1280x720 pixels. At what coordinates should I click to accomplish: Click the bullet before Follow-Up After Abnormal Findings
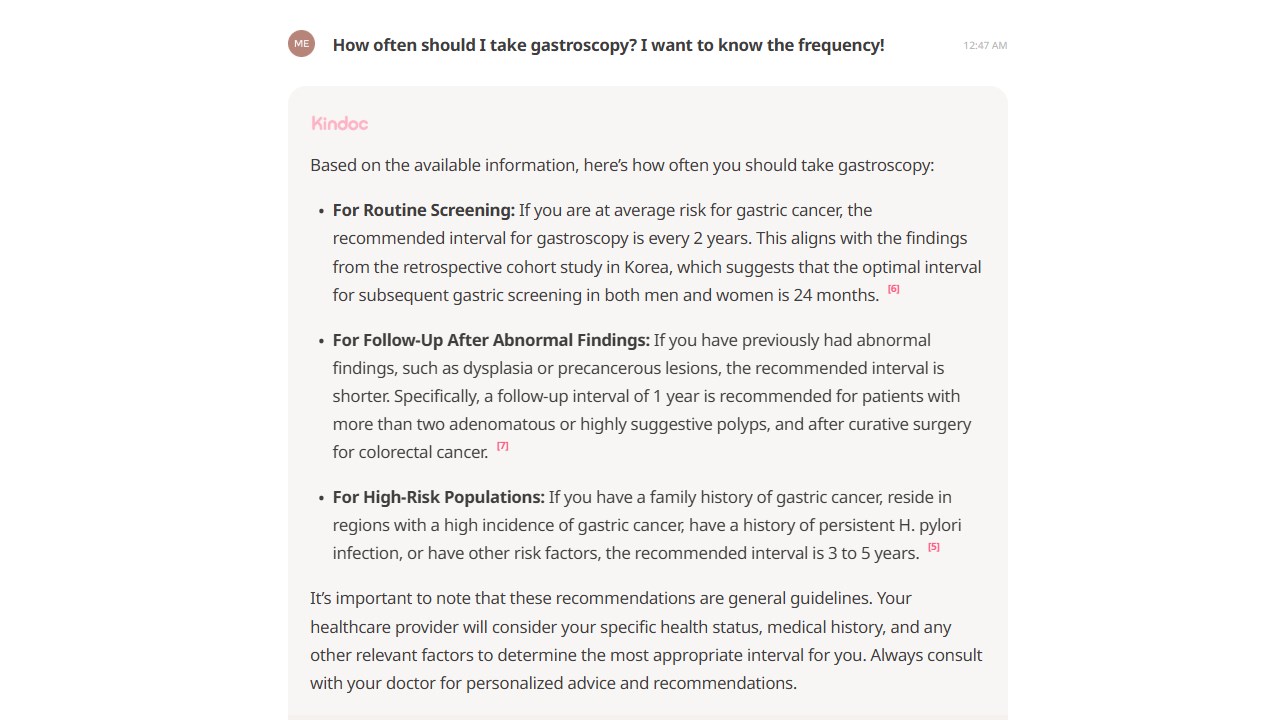tap(322, 341)
